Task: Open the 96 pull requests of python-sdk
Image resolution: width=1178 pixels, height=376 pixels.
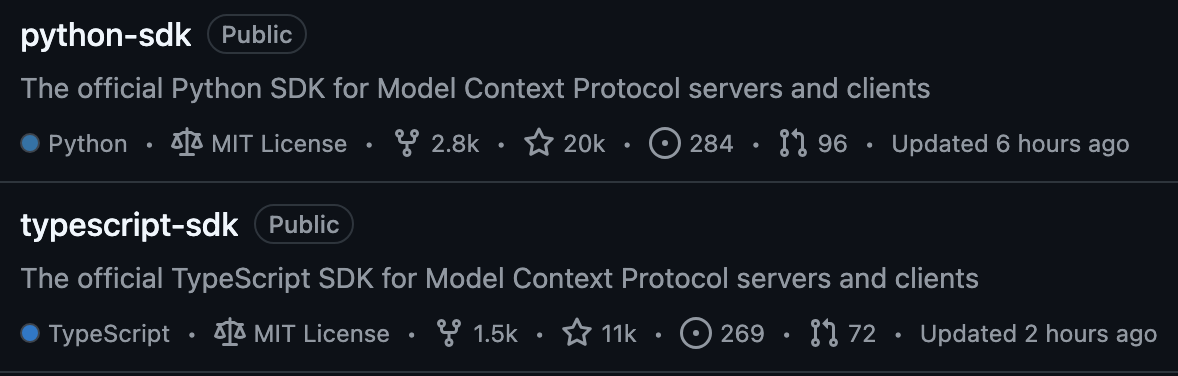Action: tap(832, 144)
